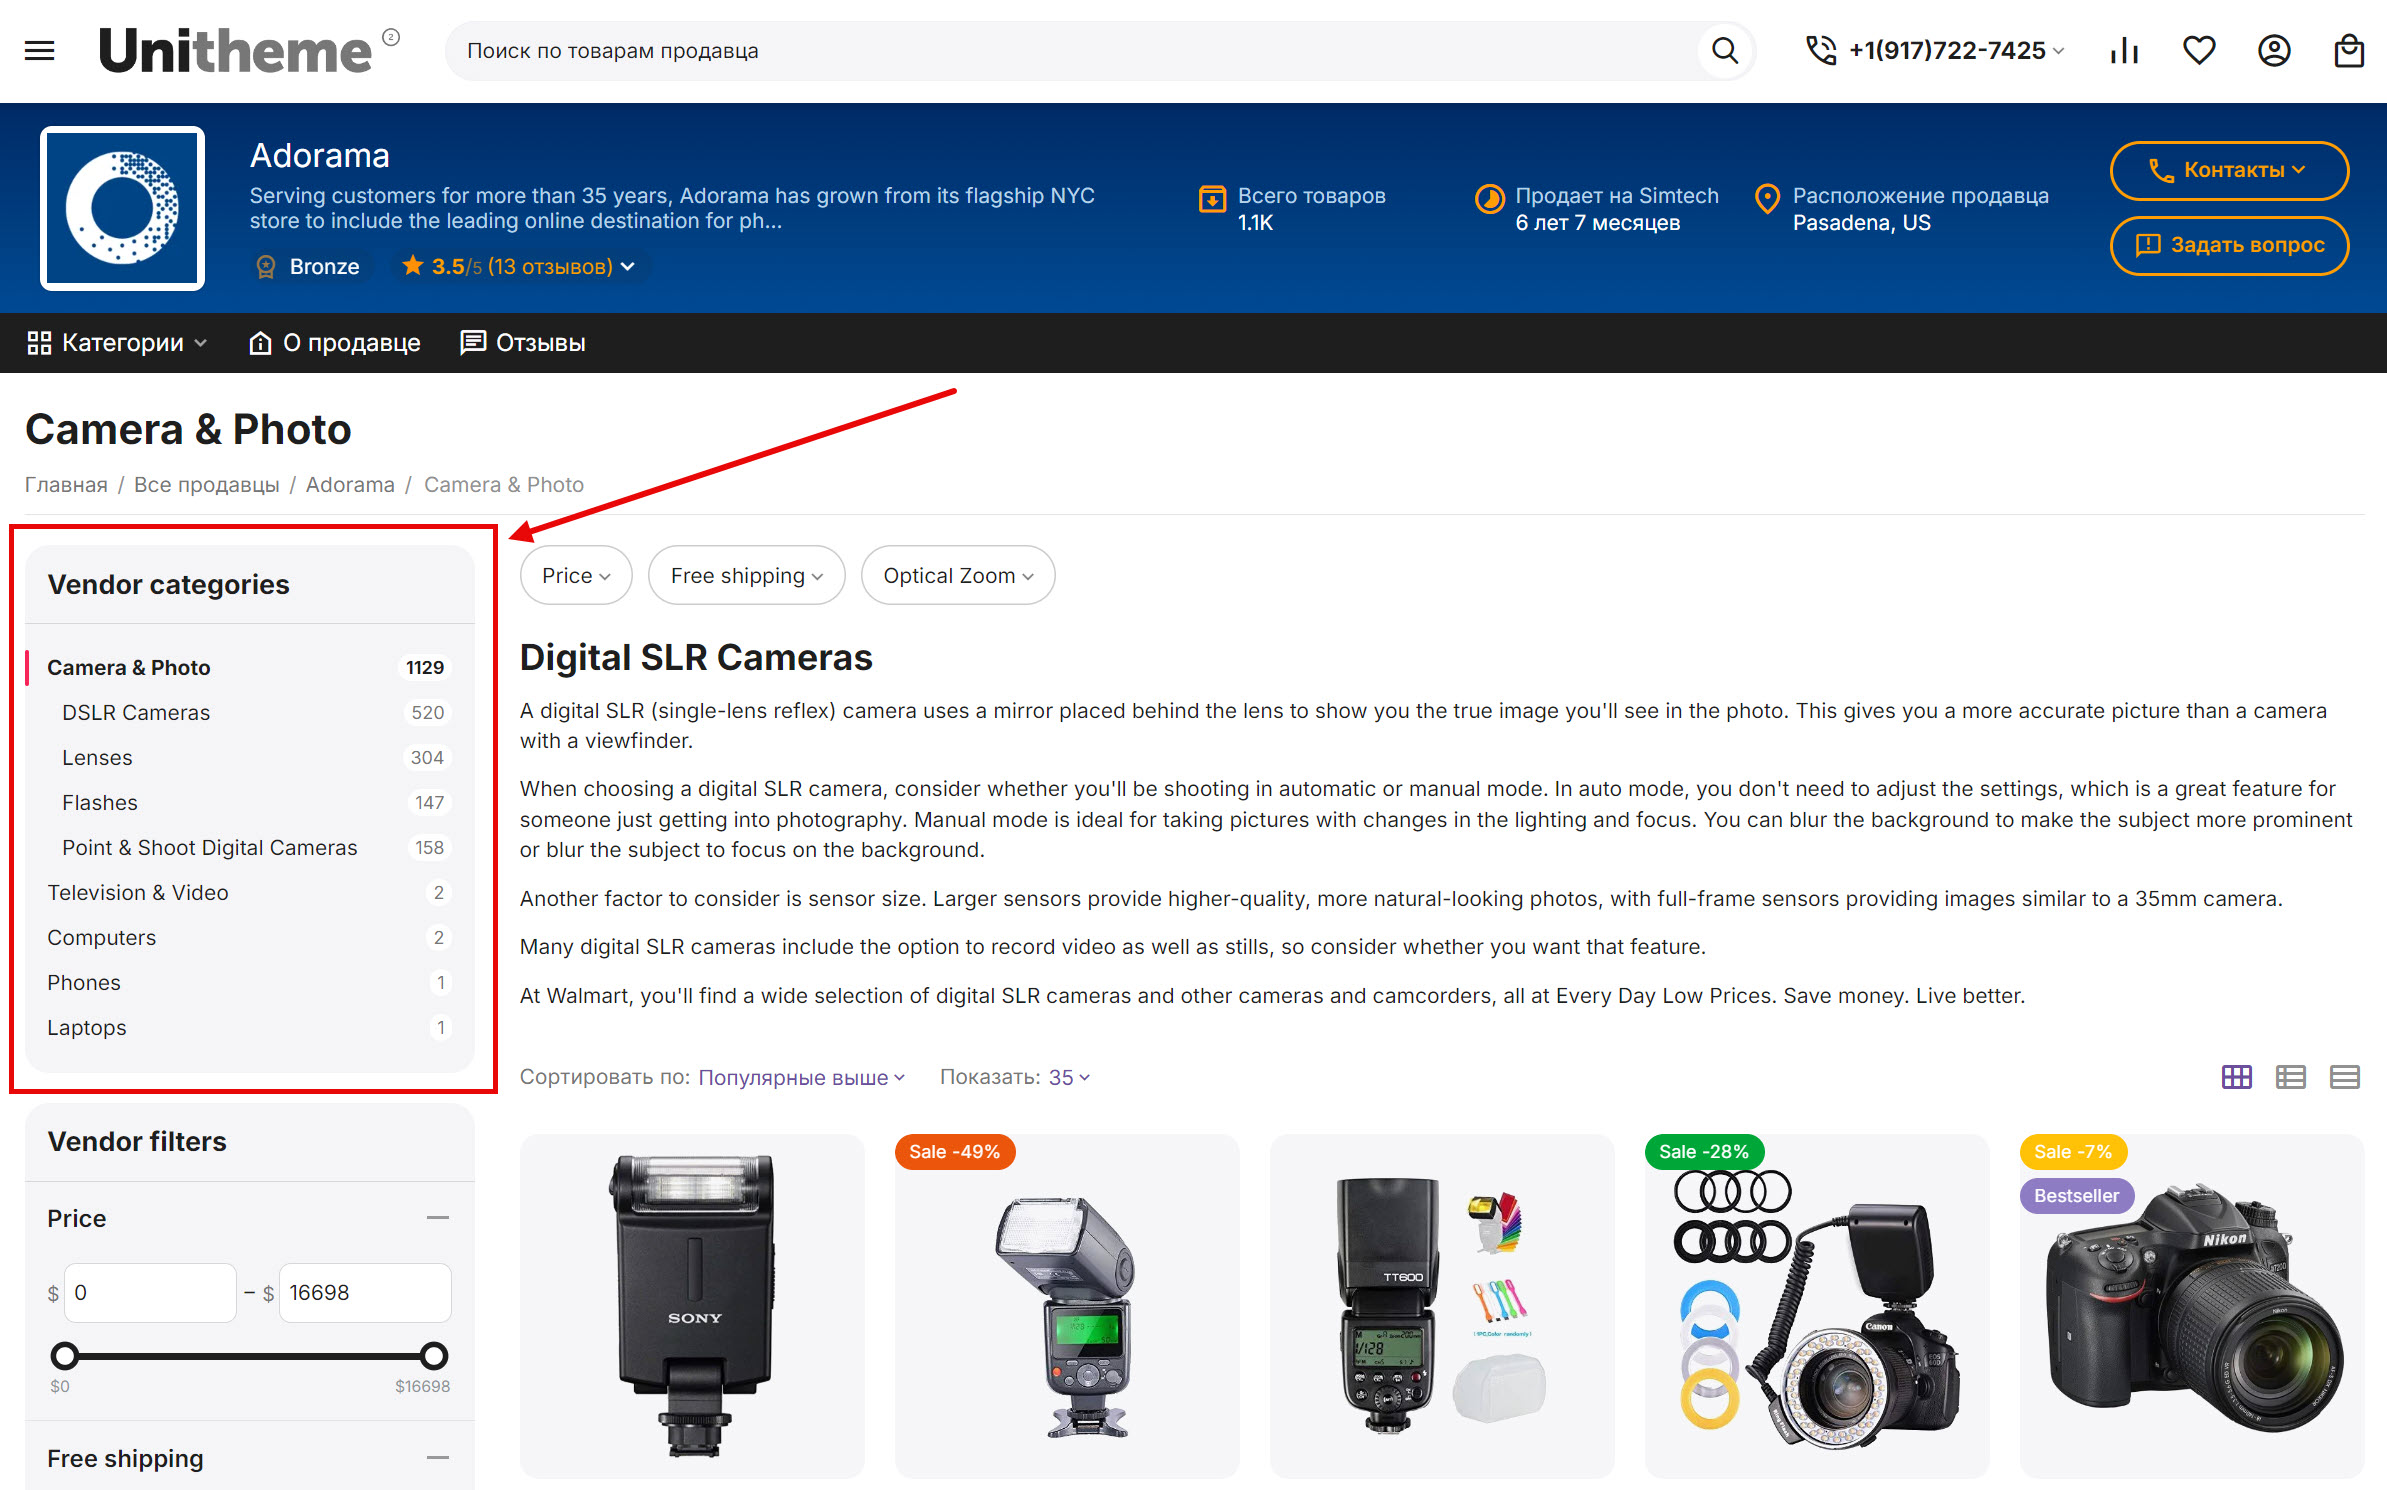This screenshot has height=1490, width=2387.
Task: Collapse the Price filter section
Action: (x=437, y=1218)
